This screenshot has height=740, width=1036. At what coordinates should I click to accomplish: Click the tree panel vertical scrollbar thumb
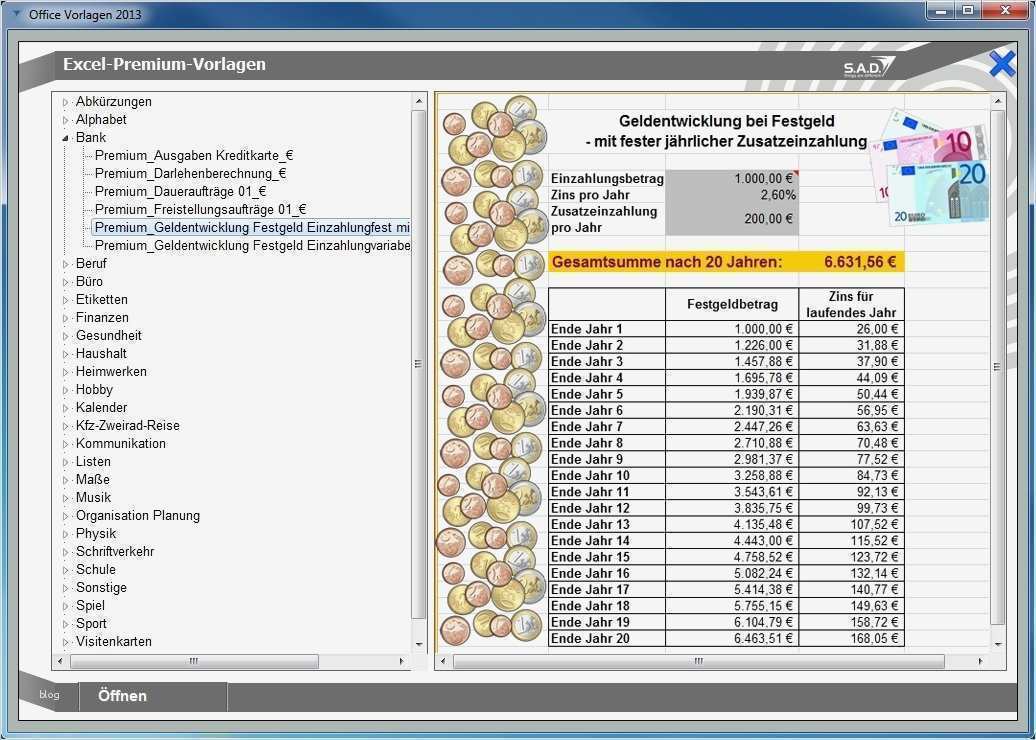tap(418, 364)
